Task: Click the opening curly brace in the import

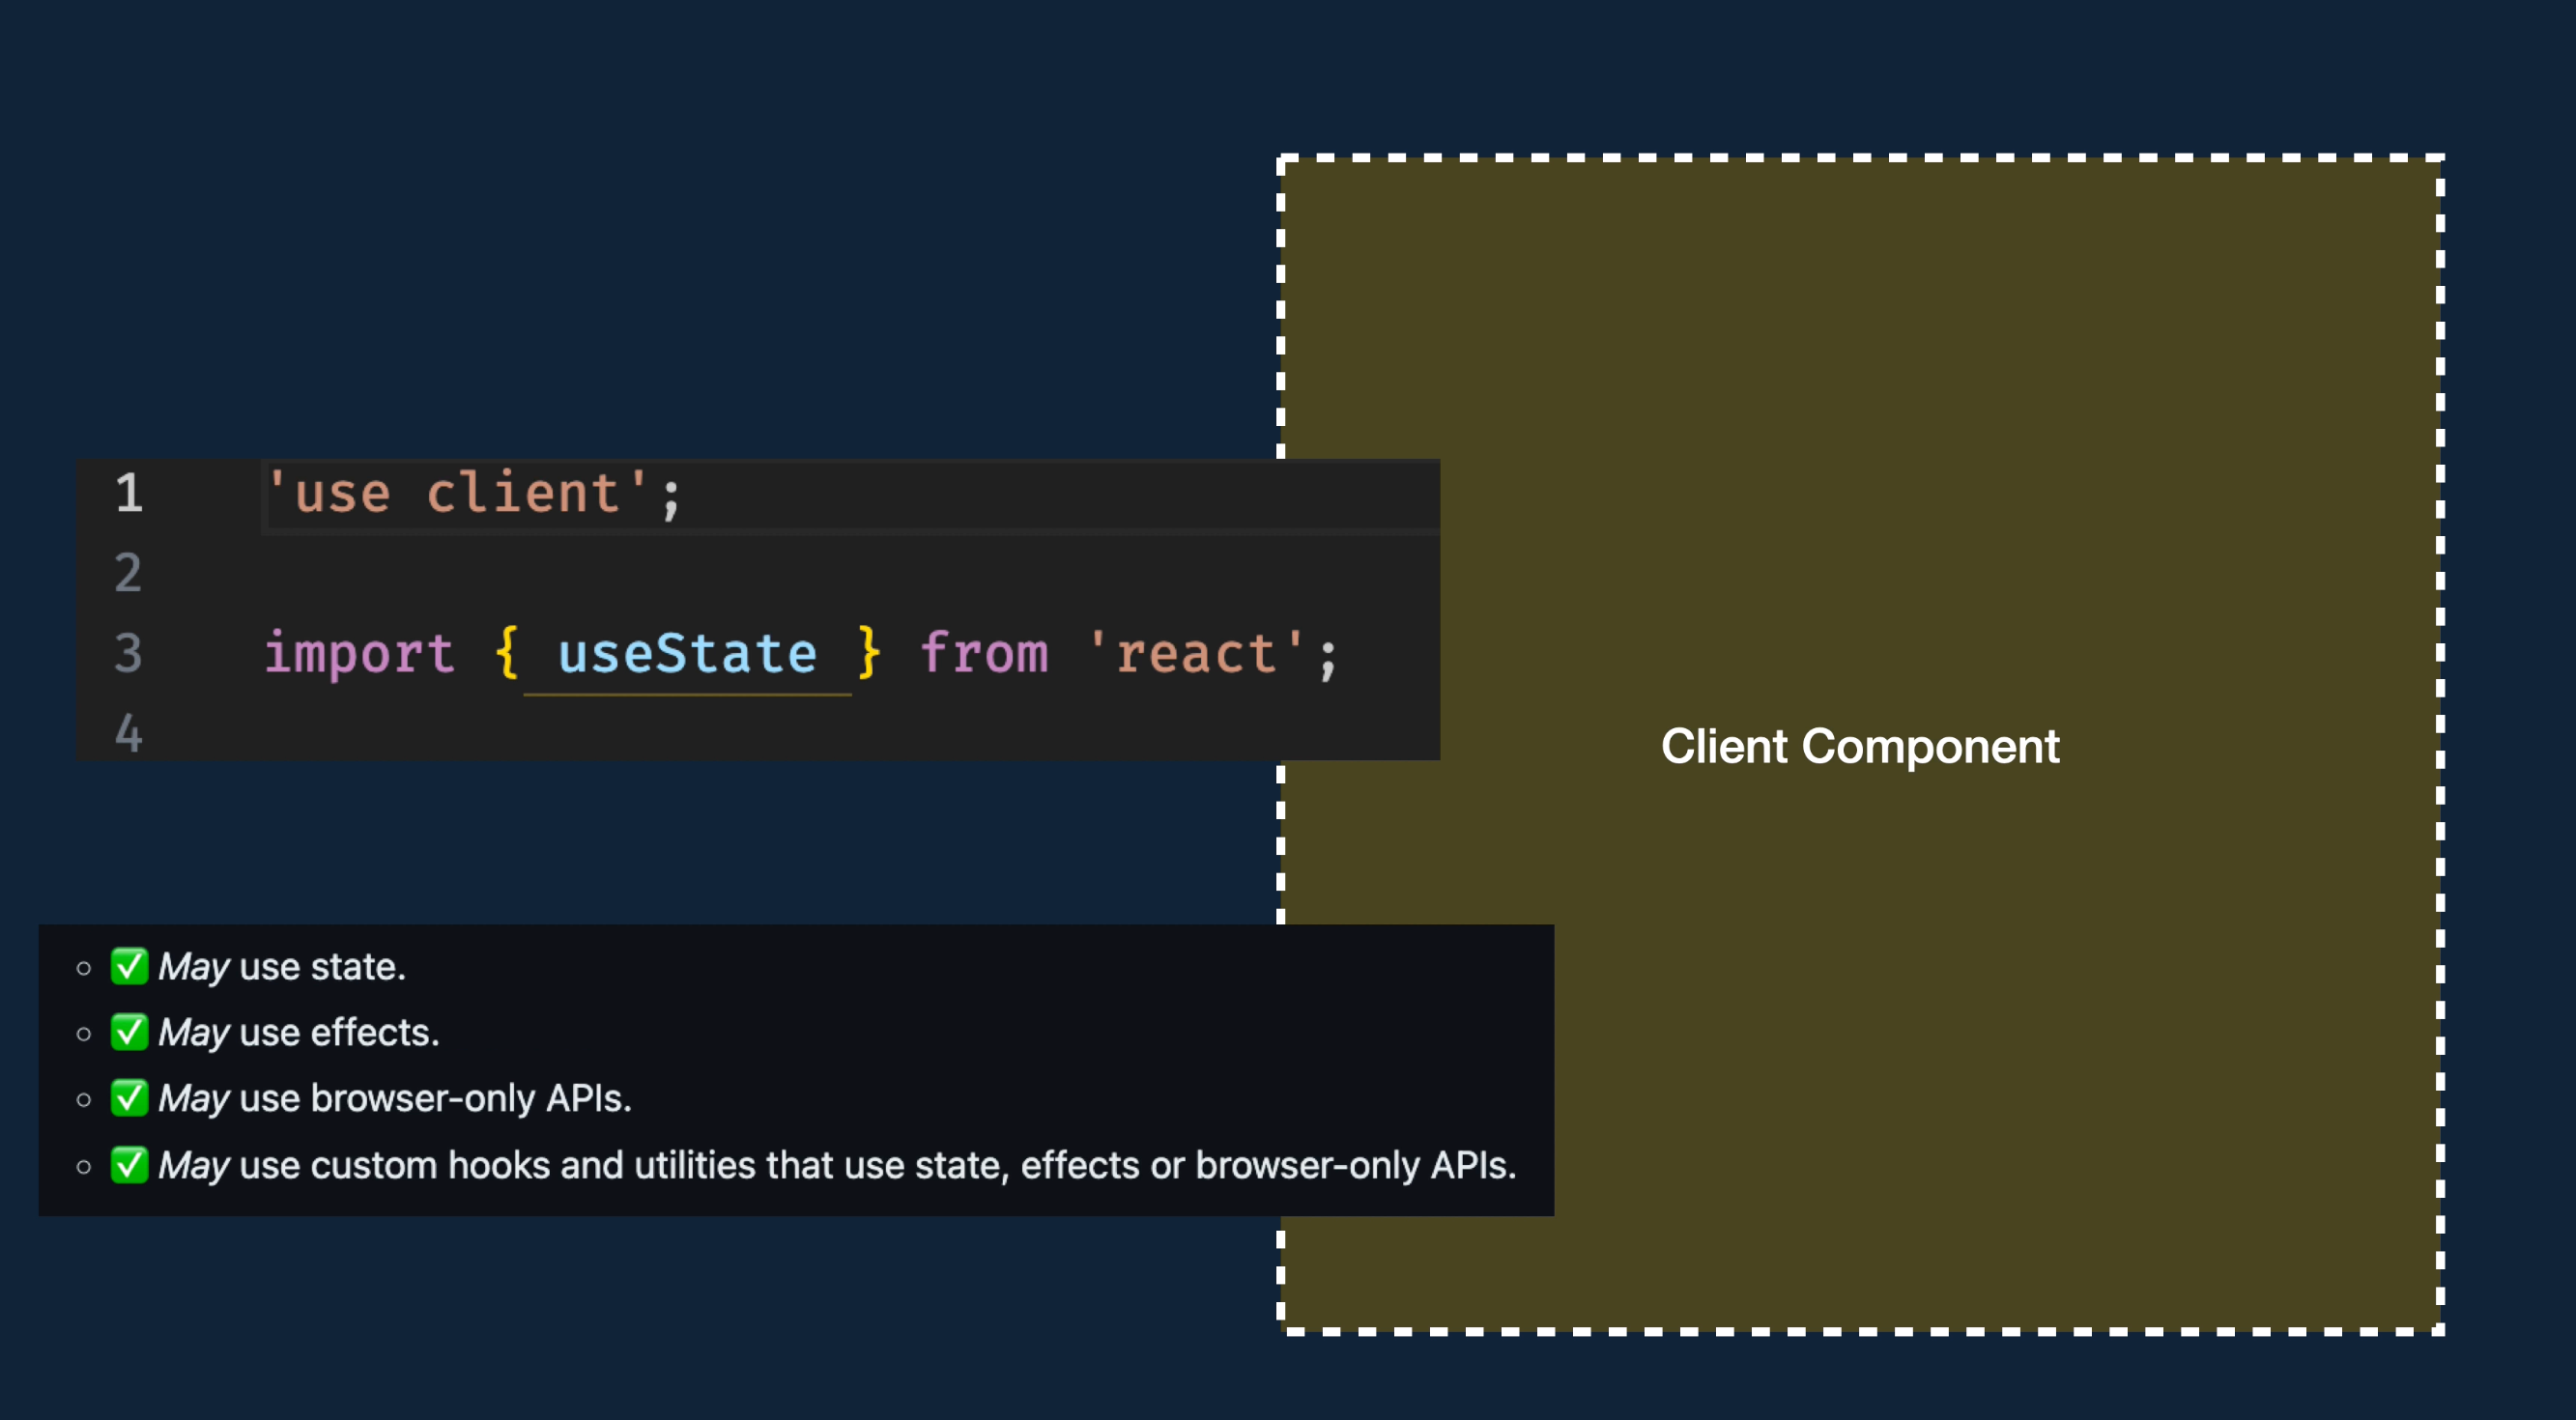Action: pyautogui.click(x=506, y=653)
